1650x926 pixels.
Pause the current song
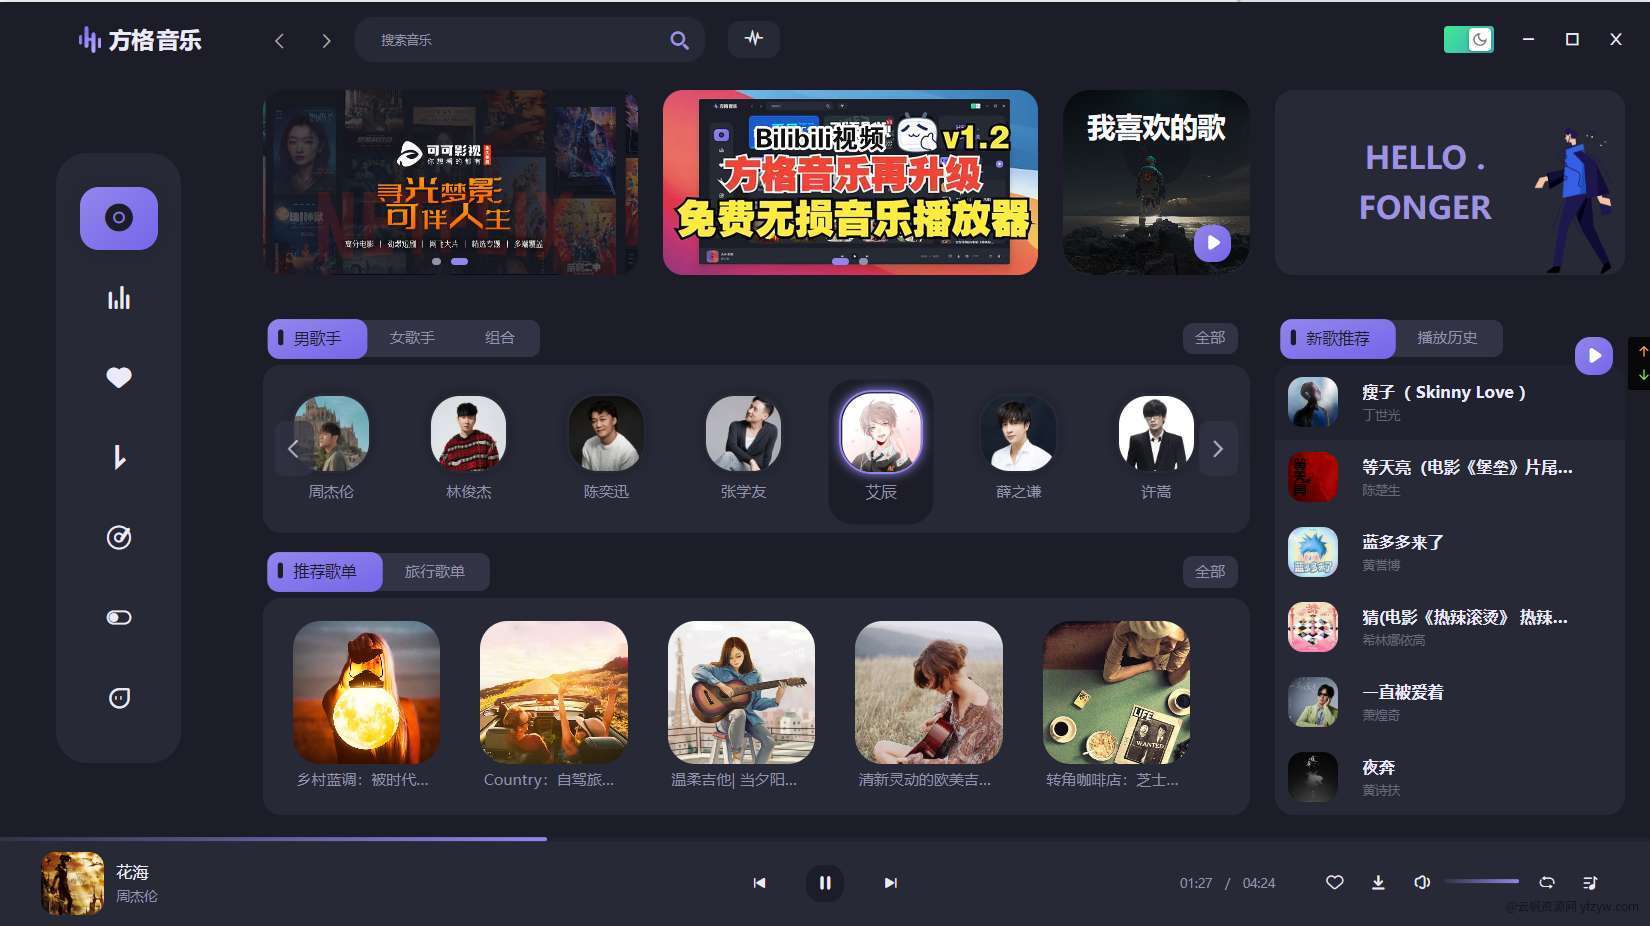825,883
